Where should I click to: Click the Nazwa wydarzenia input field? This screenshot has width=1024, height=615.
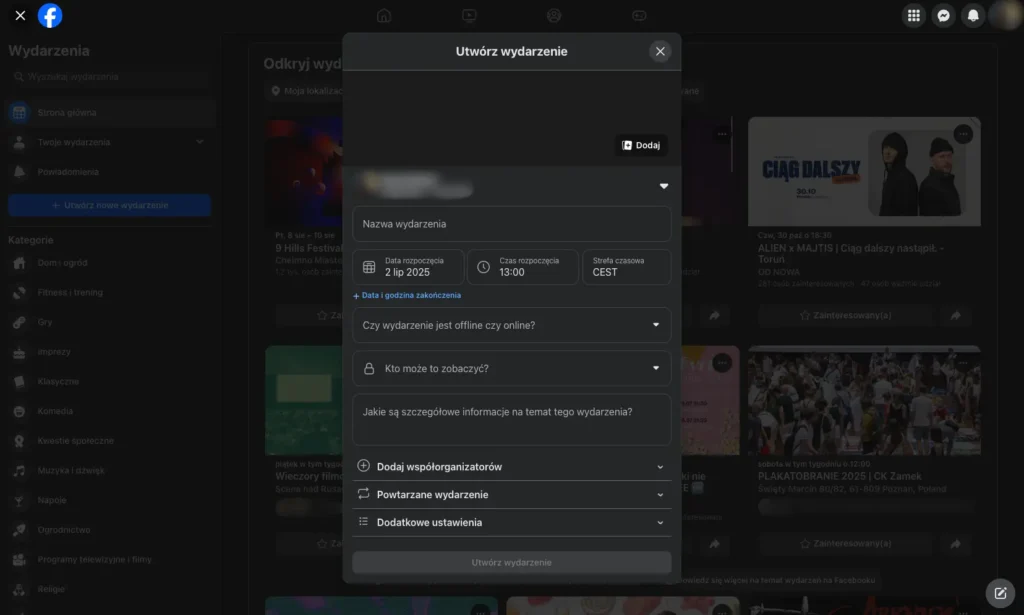(511, 224)
